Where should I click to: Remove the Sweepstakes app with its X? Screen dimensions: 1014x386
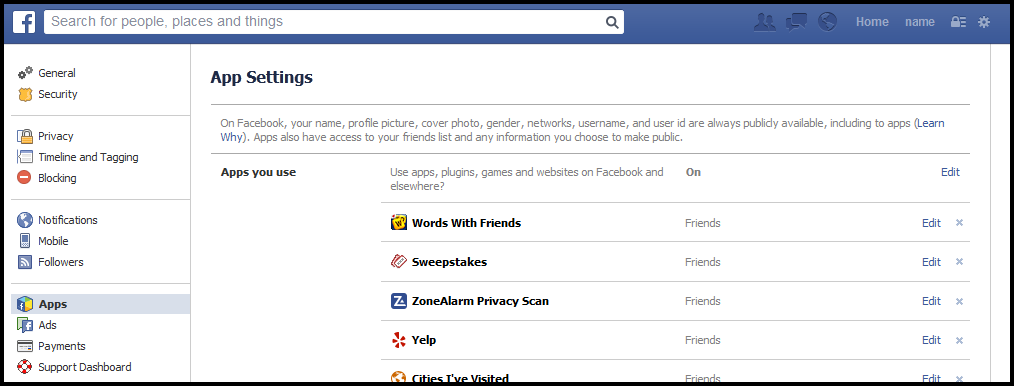(x=960, y=262)
